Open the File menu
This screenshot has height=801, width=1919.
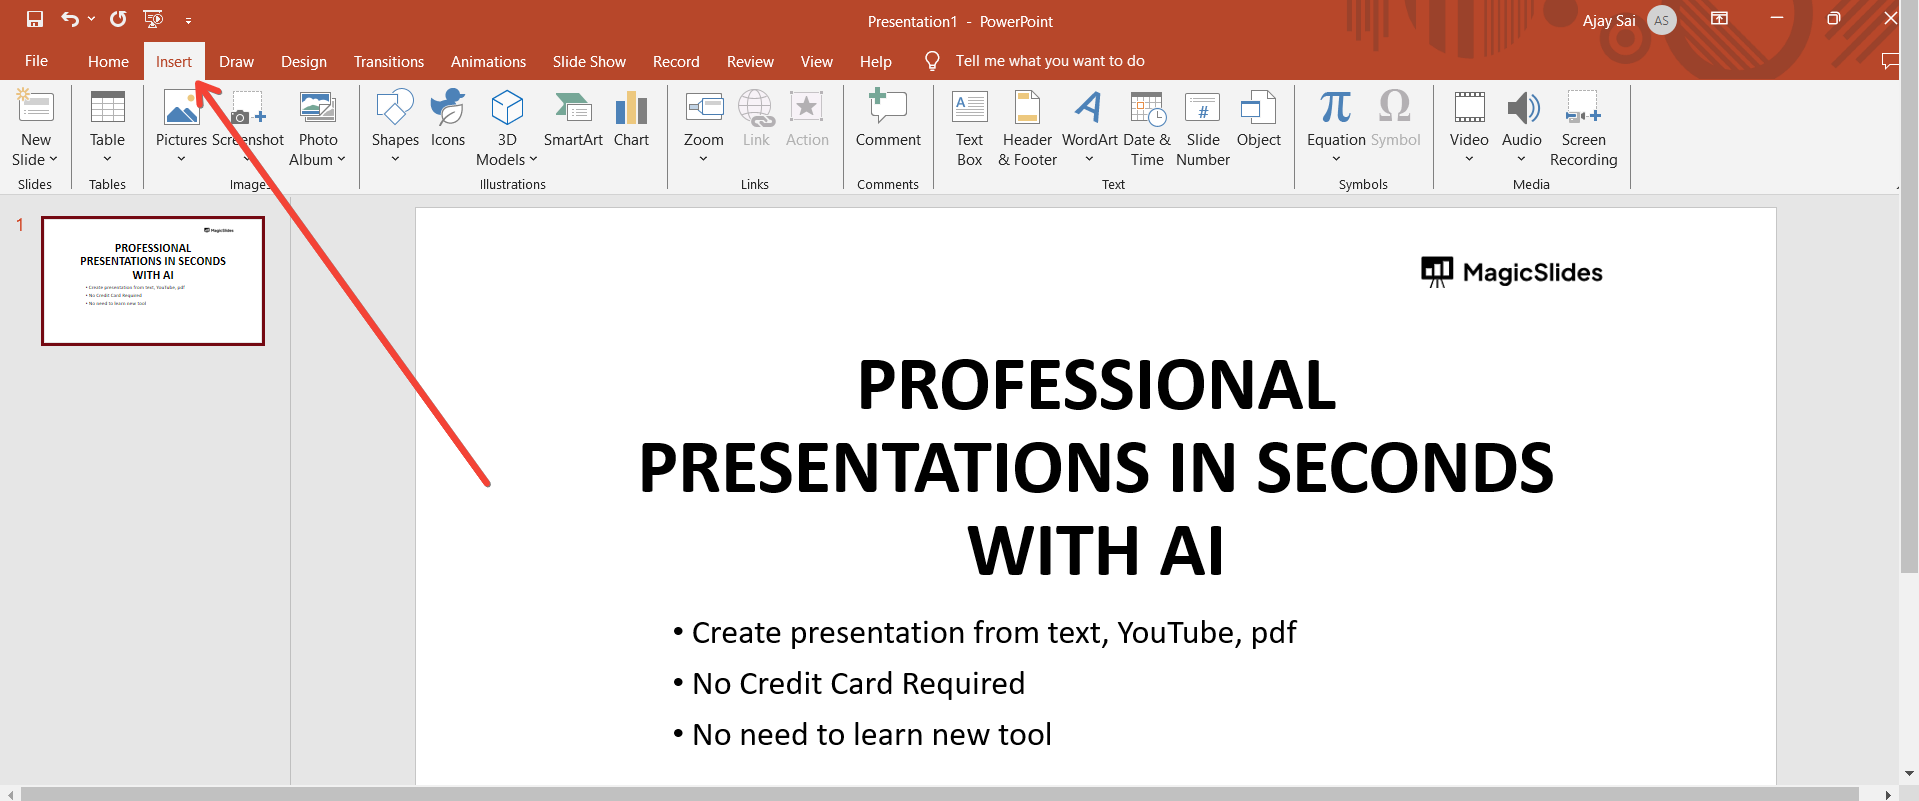click(36, 62)
